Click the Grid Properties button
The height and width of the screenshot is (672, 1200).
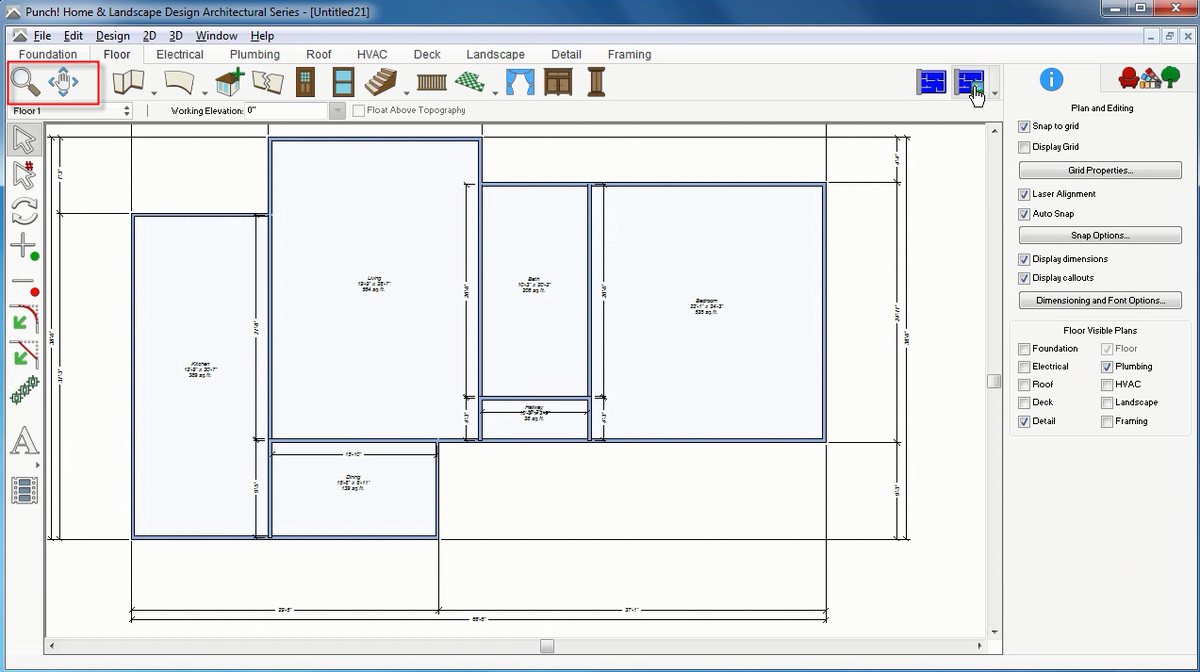click(1100, 171)
